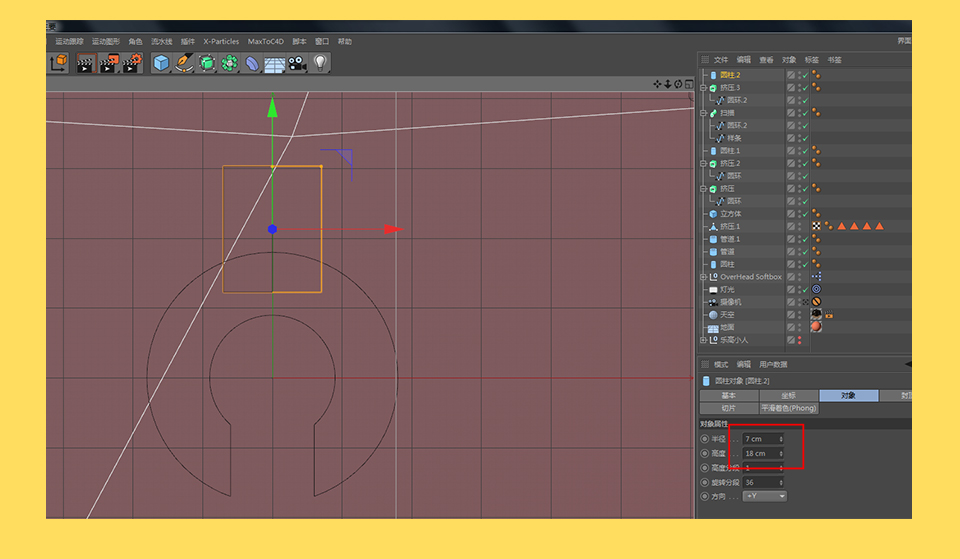Click viewport rotate navigation icon

click(678, 84)
